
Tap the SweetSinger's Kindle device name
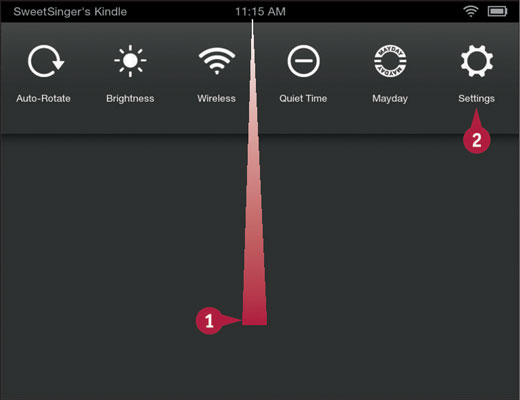click(70, 12)
